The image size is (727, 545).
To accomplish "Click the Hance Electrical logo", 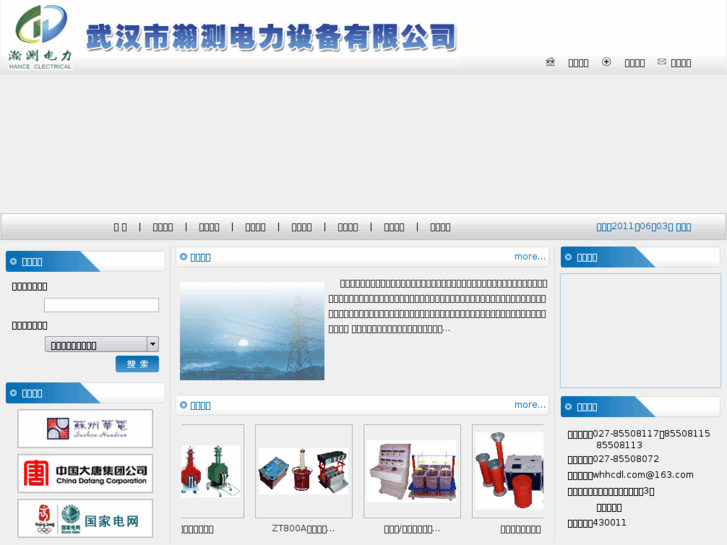I will [x=40, y=37].
